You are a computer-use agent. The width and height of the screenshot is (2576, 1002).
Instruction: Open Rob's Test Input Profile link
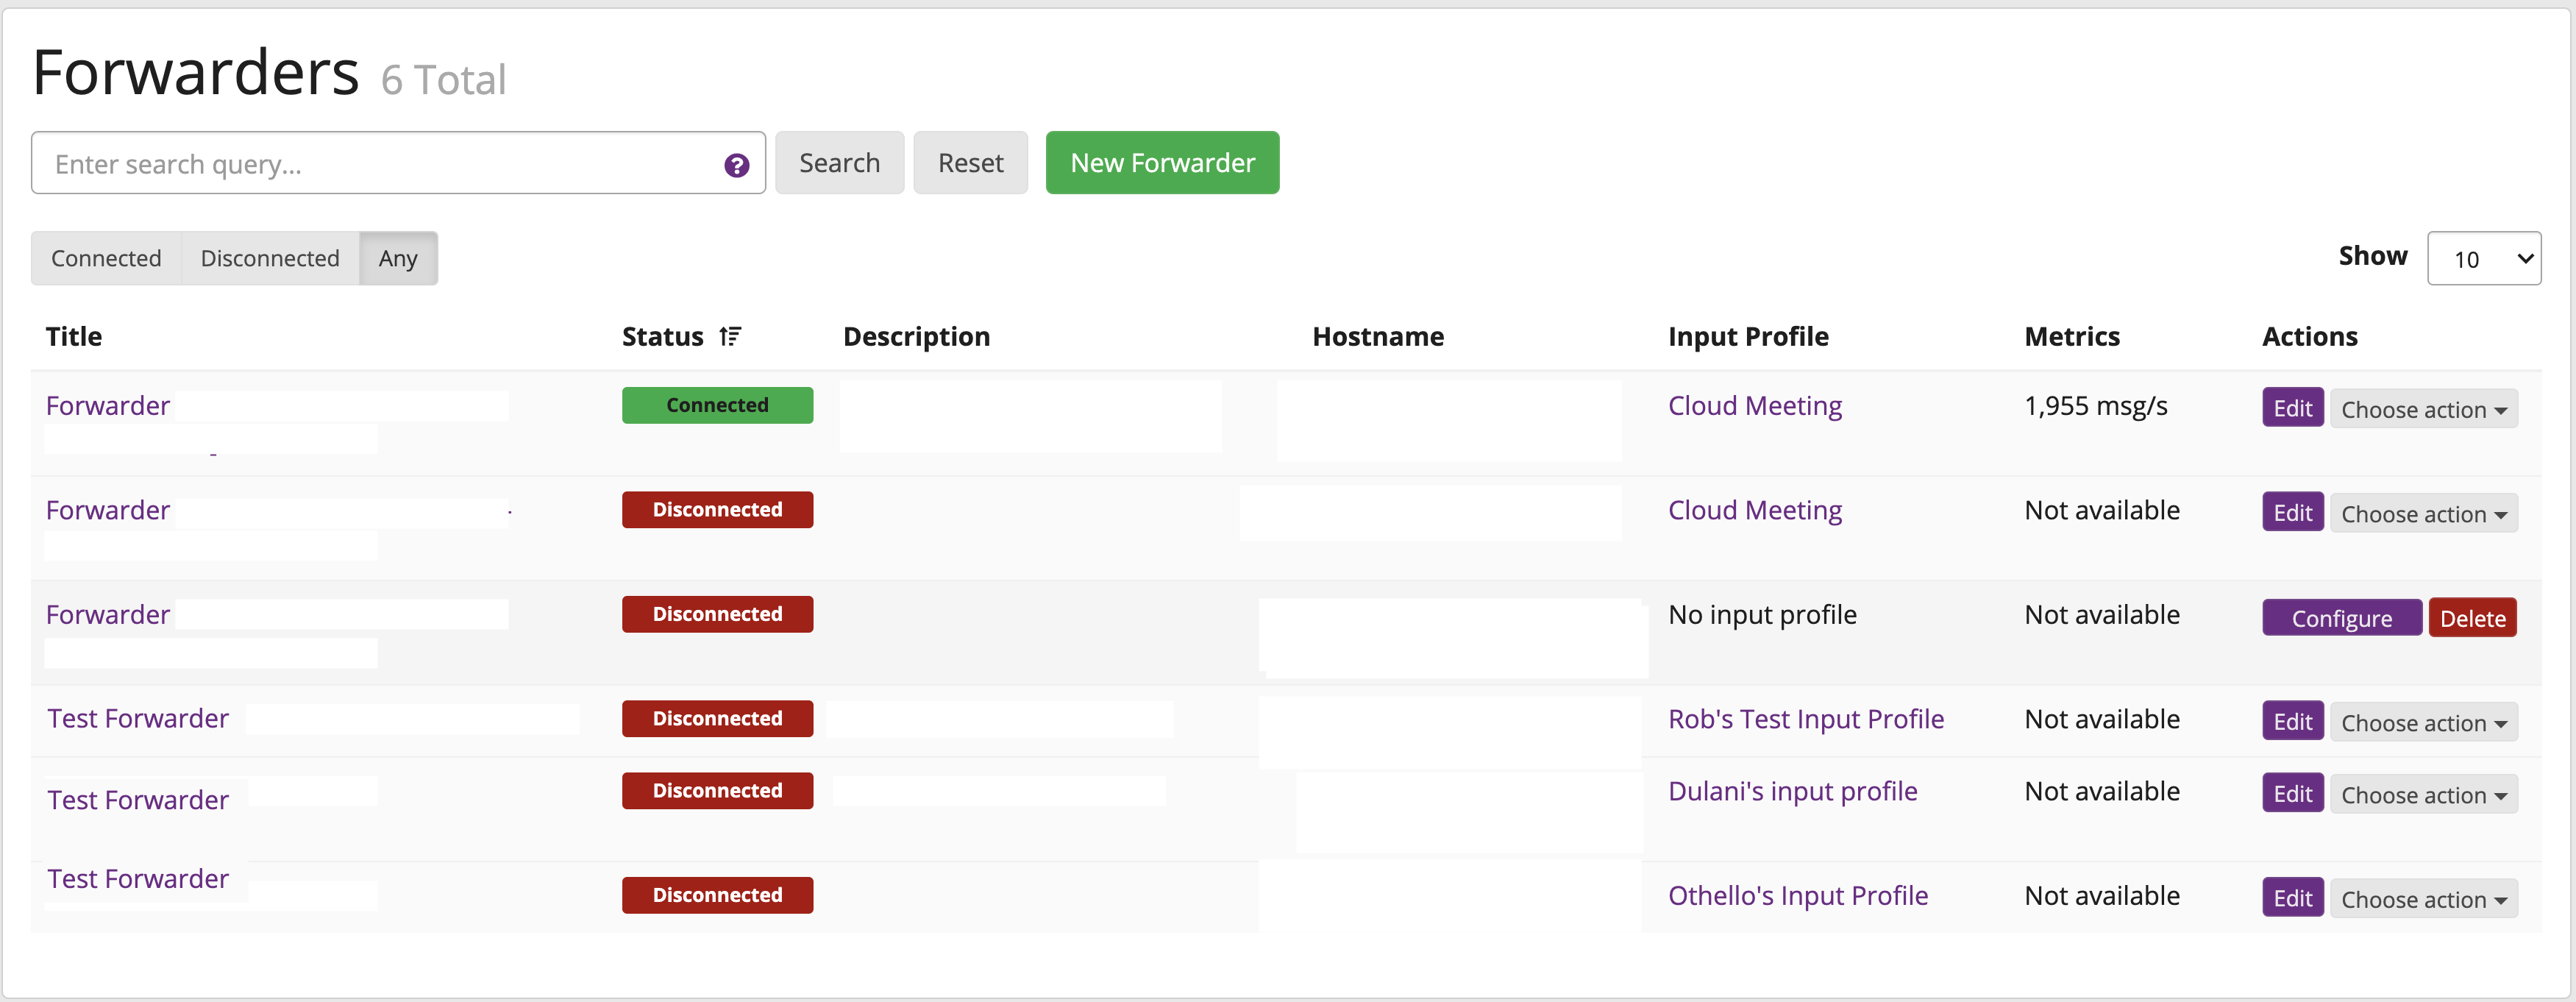(x=1805, y=719)
